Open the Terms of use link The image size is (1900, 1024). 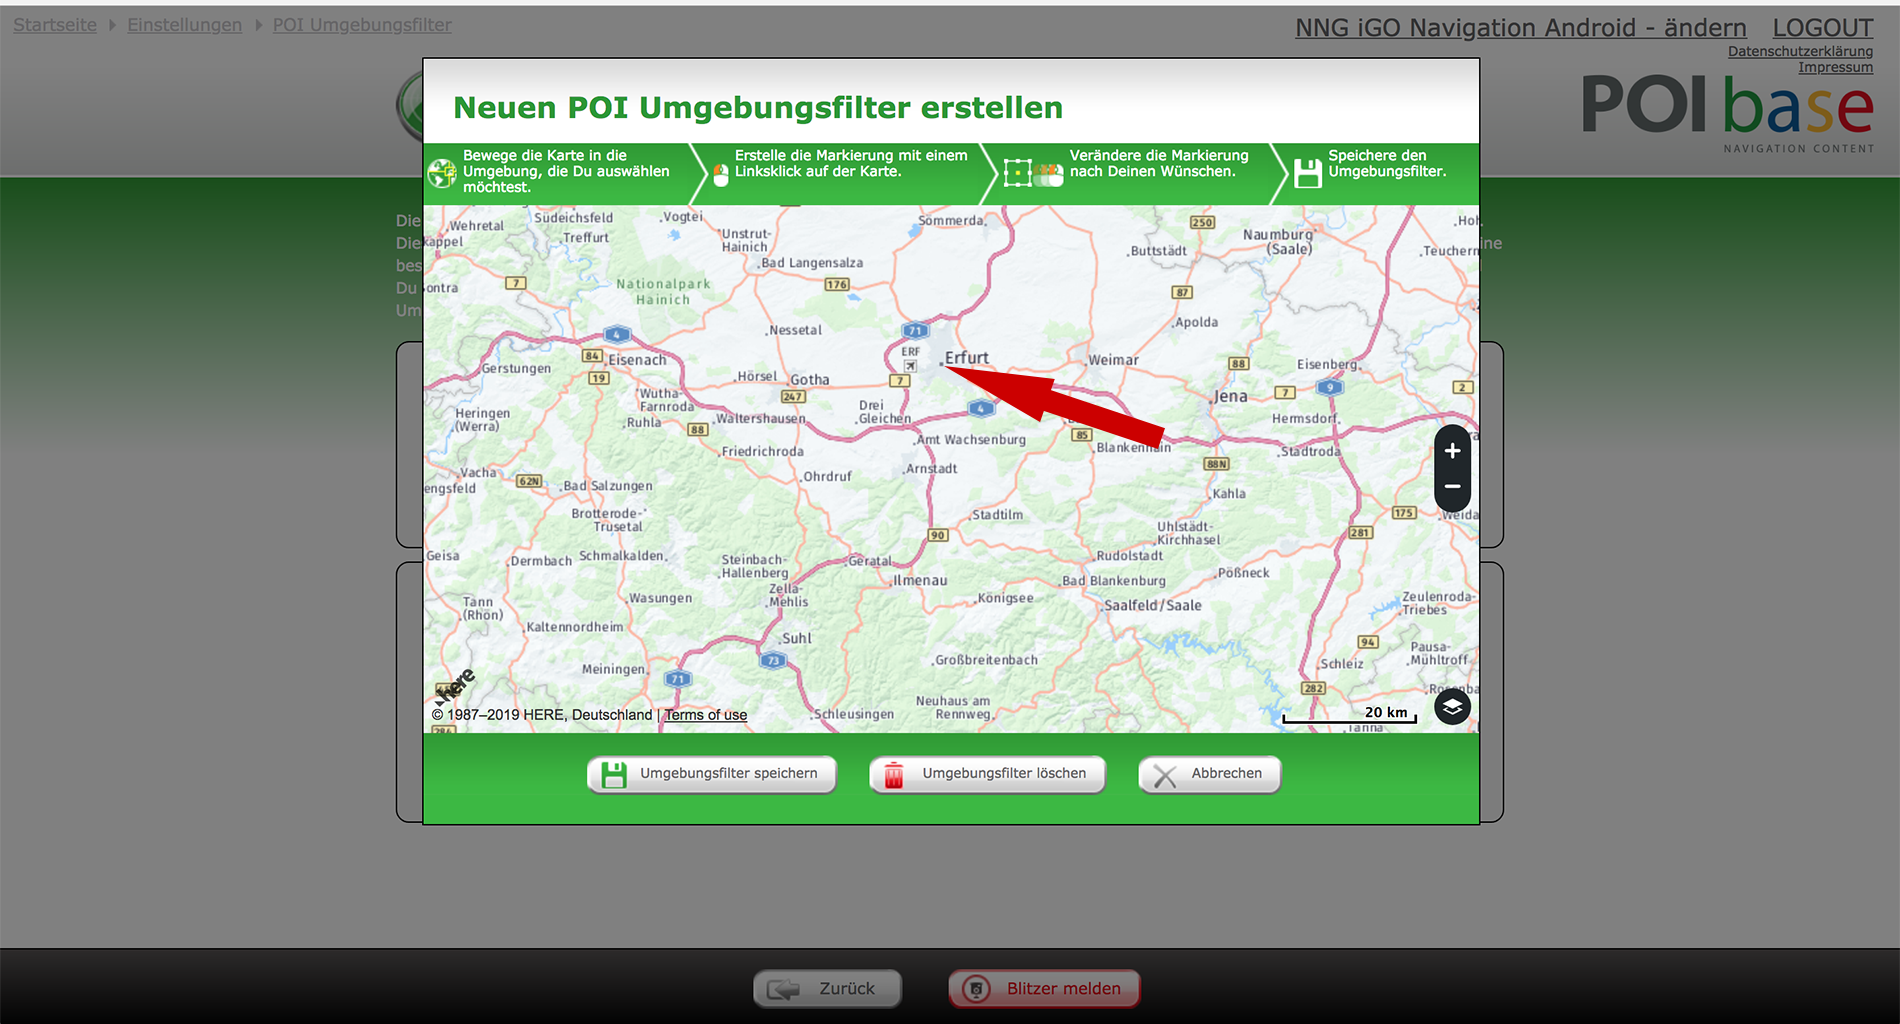[x=706, y=715]
